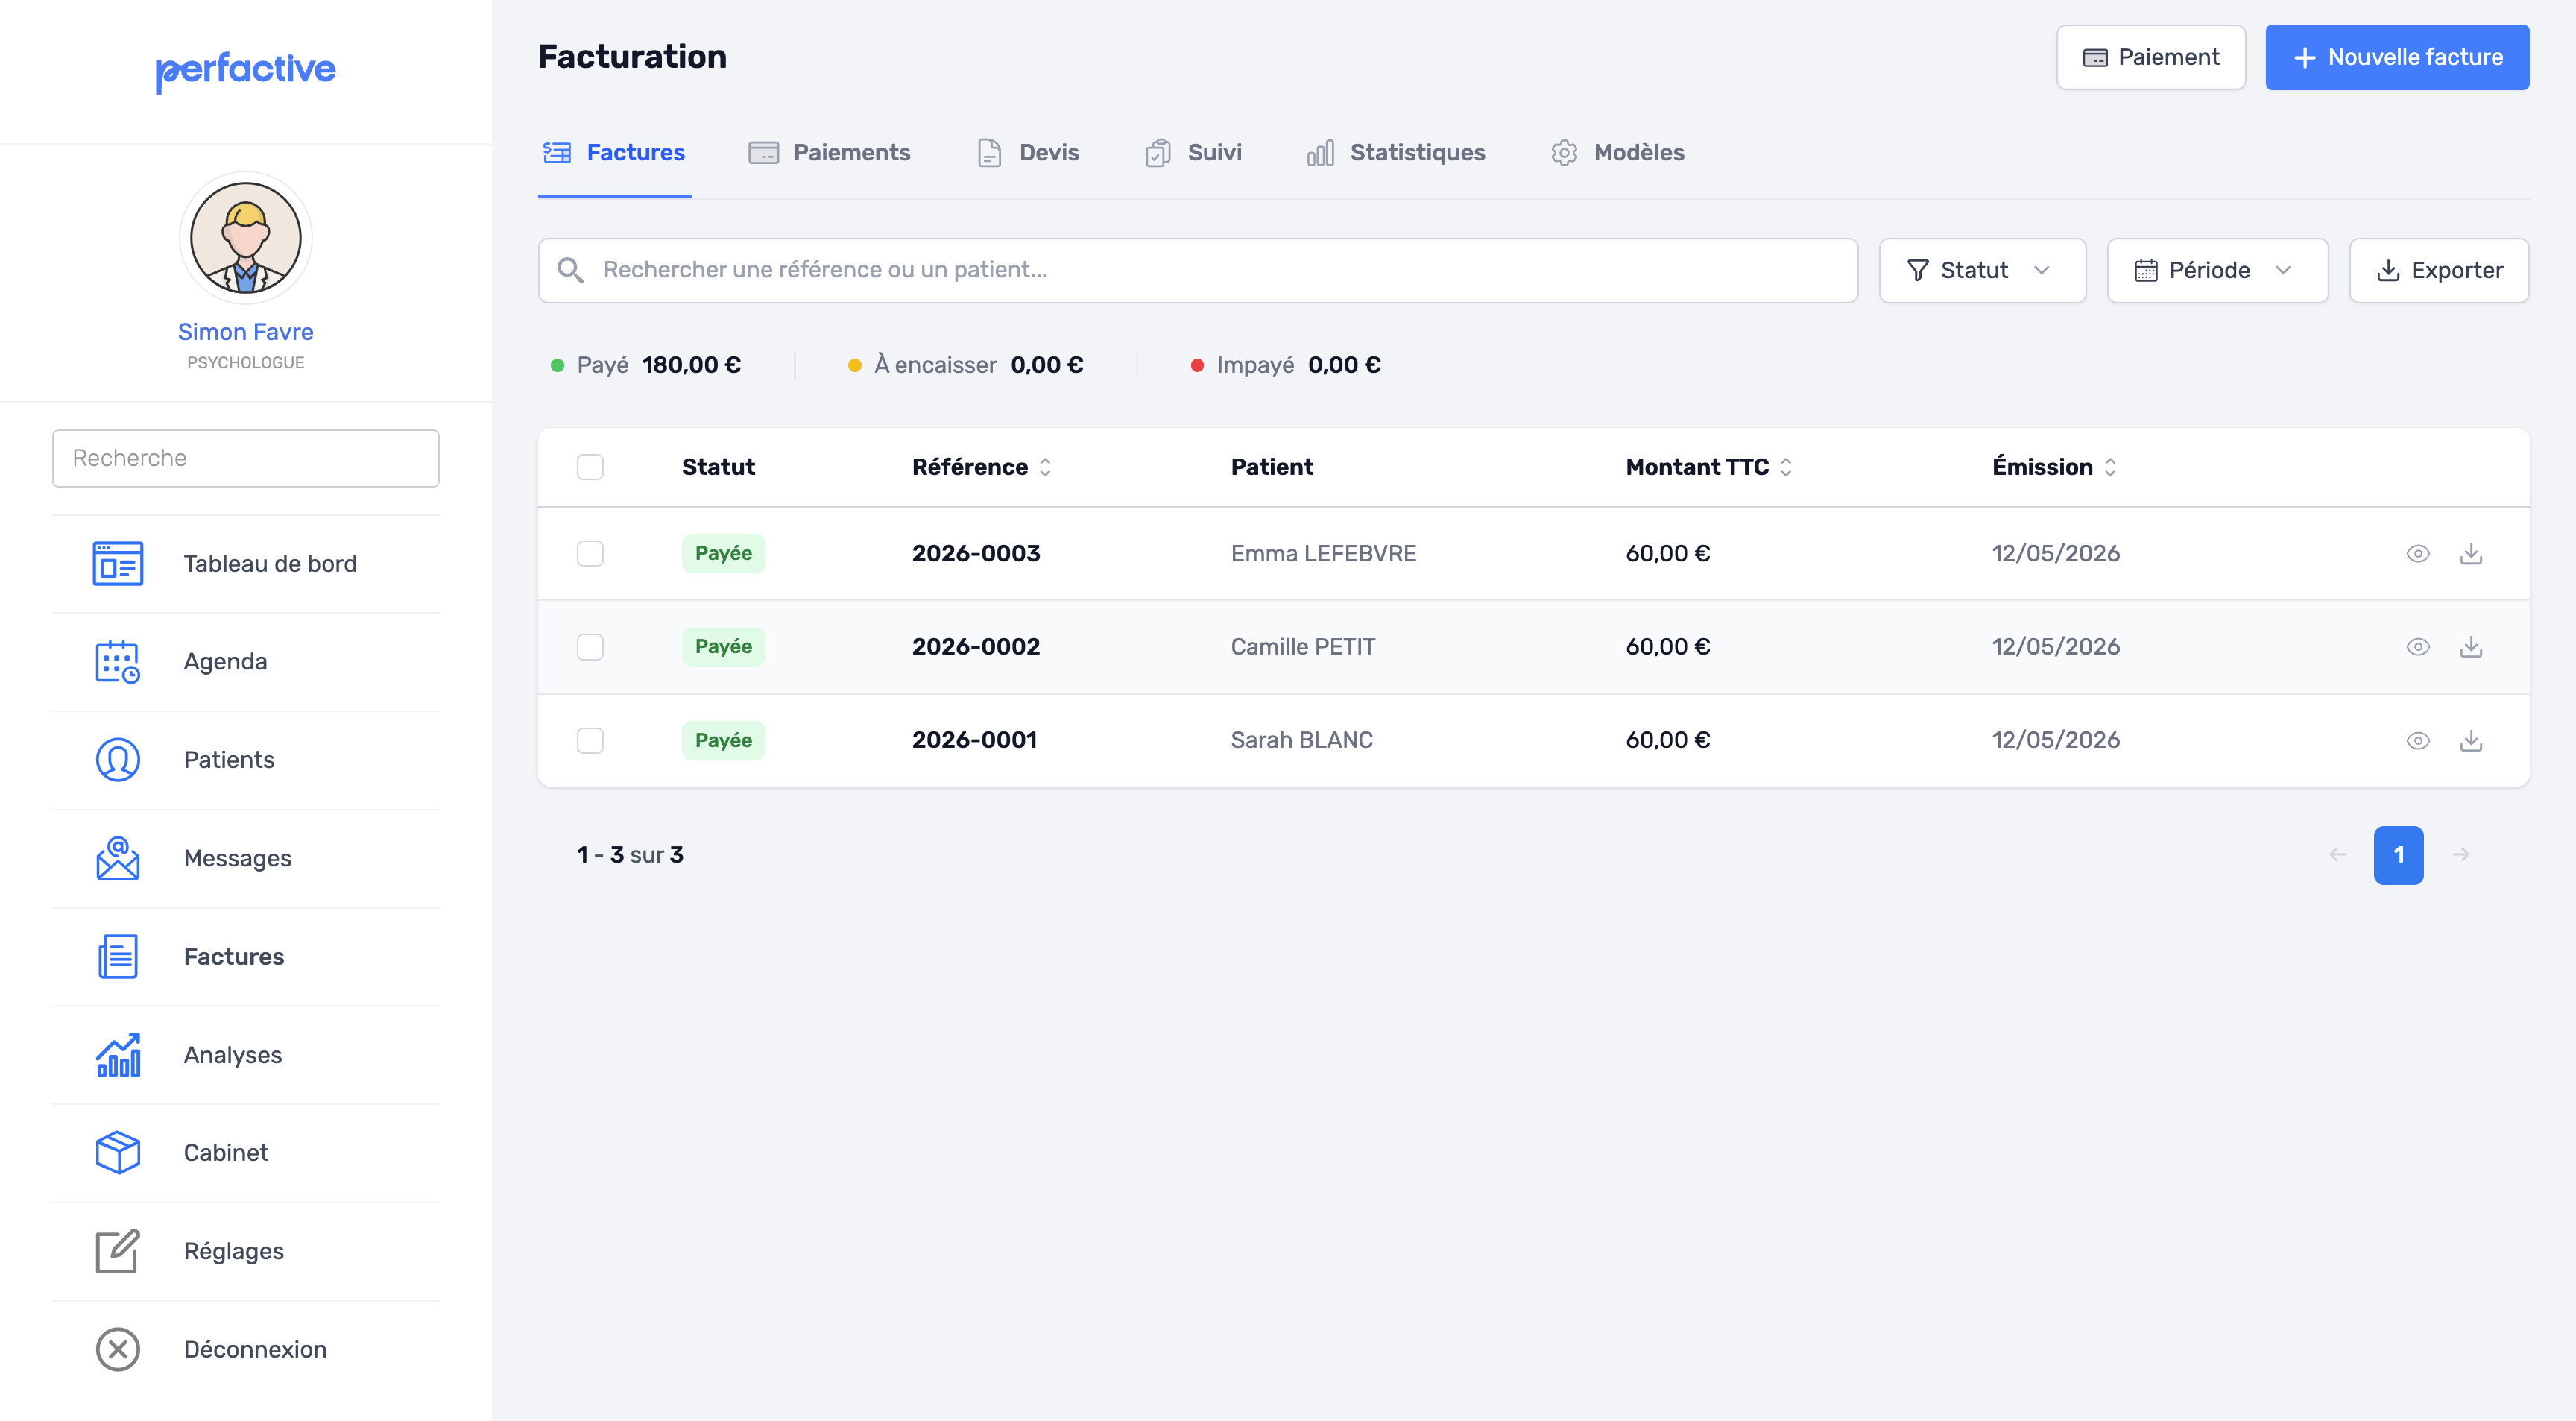Image resolution: width=2576 pixels, height=1421 pixels.
Task: Sort by Émission column arrows
Action: click(x=2110, y=467)
